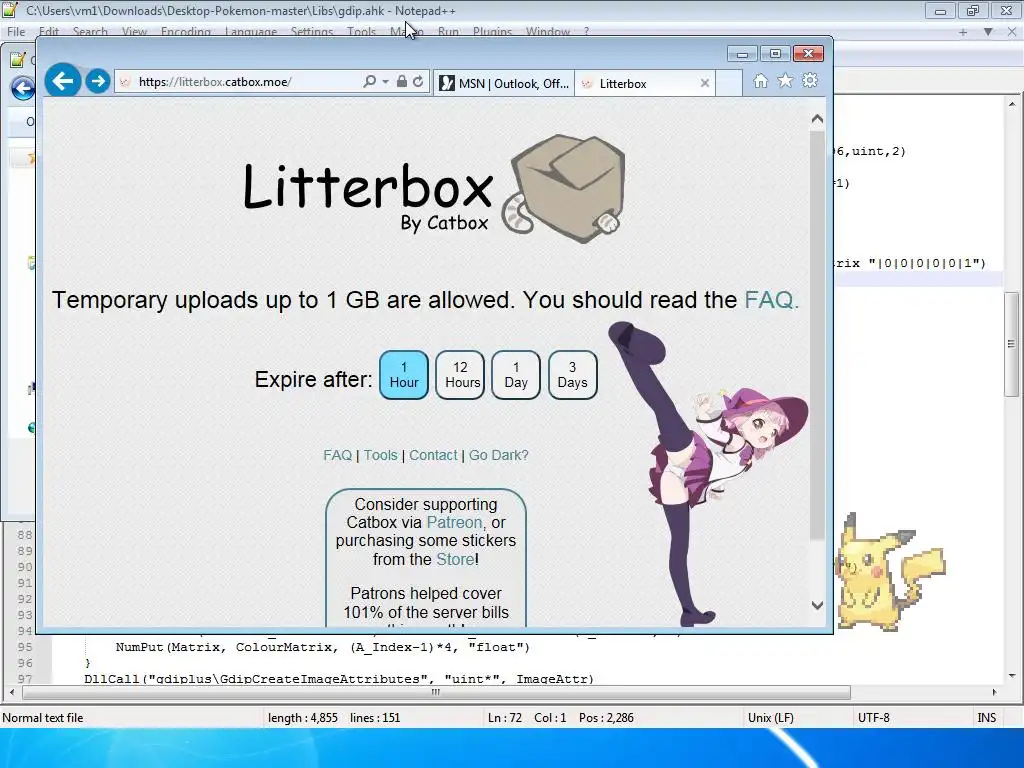Screen dimensions: 1024x768
Task: Click the Pikachu desktop pet sprite
Action: 891,572
